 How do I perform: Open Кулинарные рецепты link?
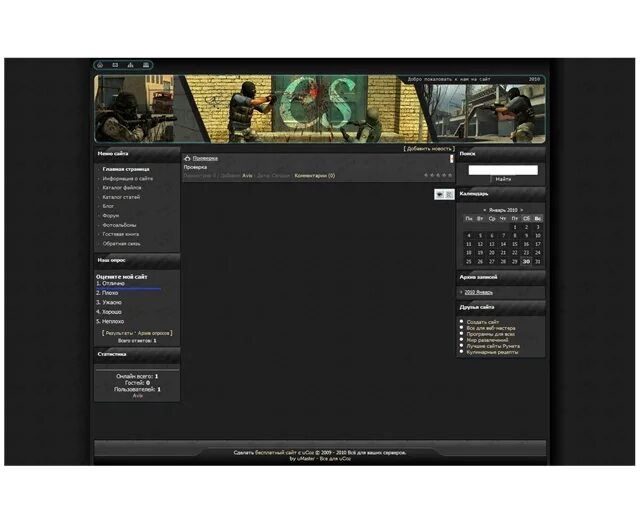492,352
